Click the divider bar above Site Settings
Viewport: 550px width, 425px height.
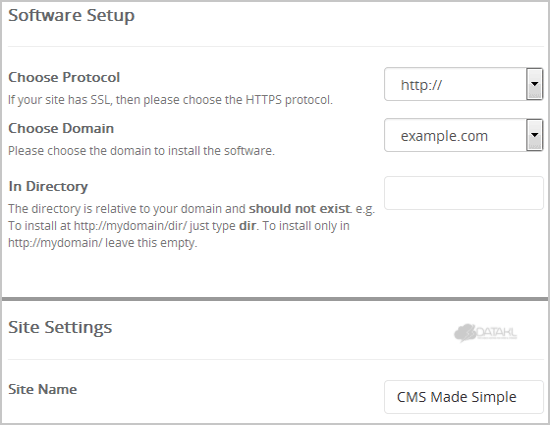pyautogui.click(x=275, y=299)
